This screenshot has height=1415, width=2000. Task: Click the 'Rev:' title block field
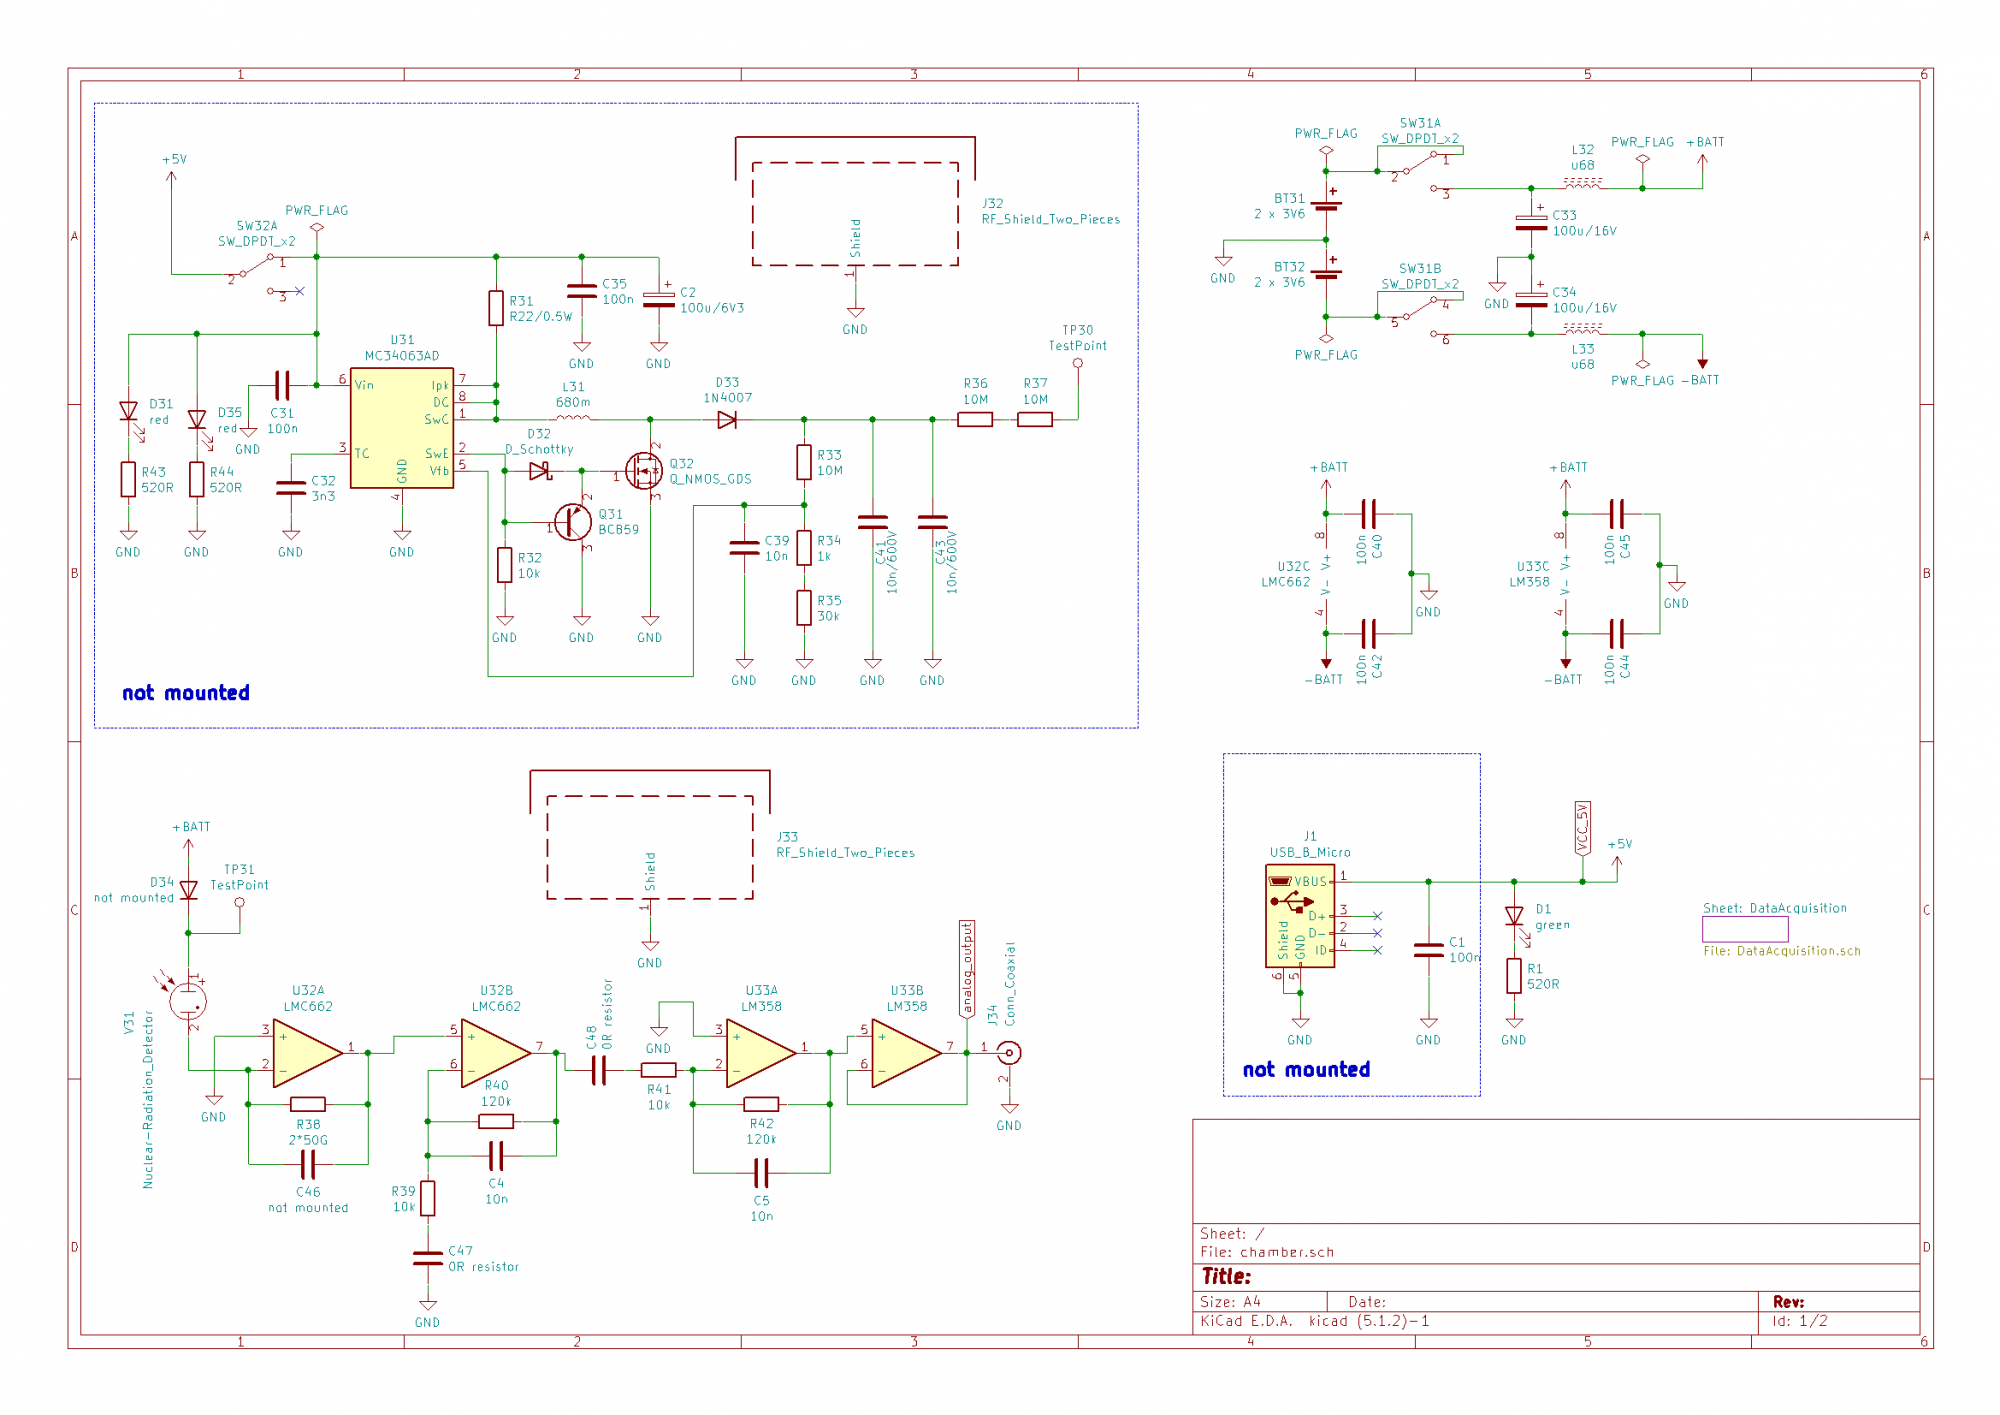1788,1302
